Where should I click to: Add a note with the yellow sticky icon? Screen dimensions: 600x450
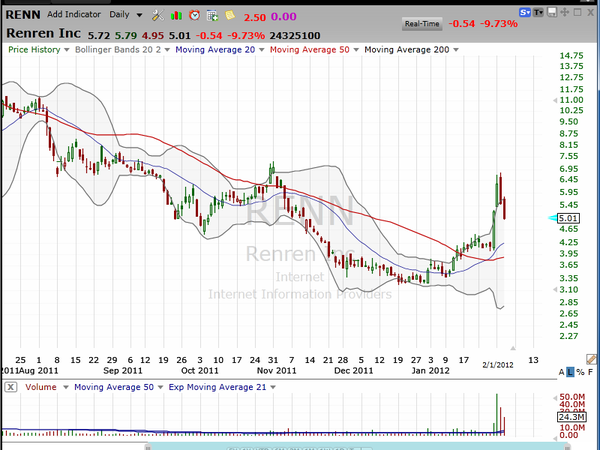tap(230, 15)
